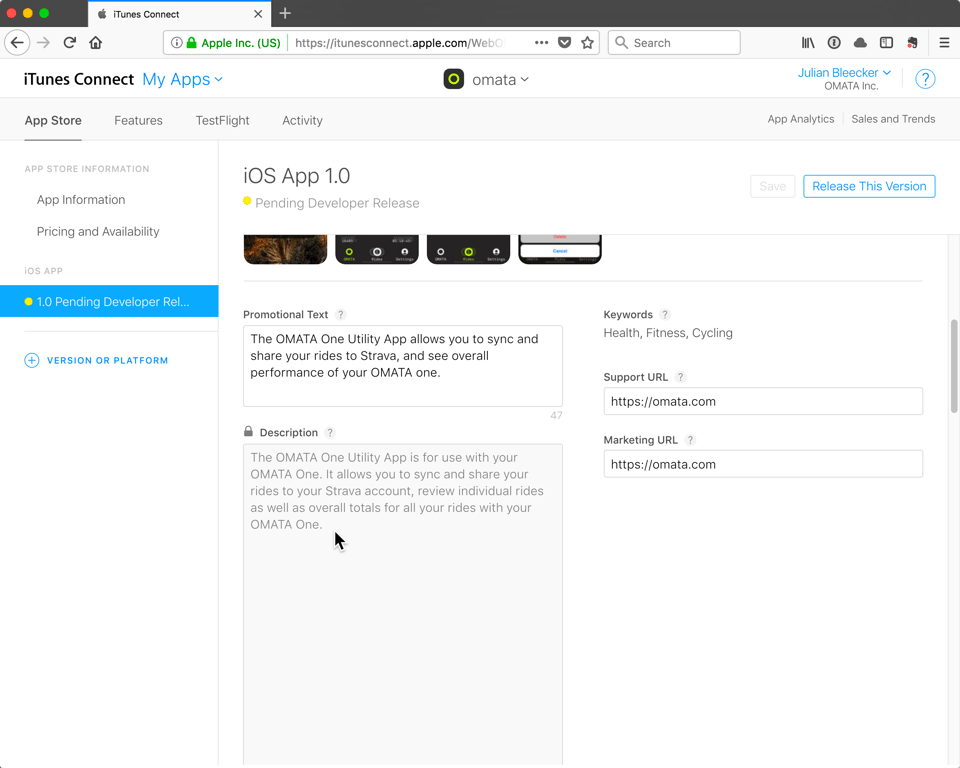Switch to the Features tab

[138, 120]
